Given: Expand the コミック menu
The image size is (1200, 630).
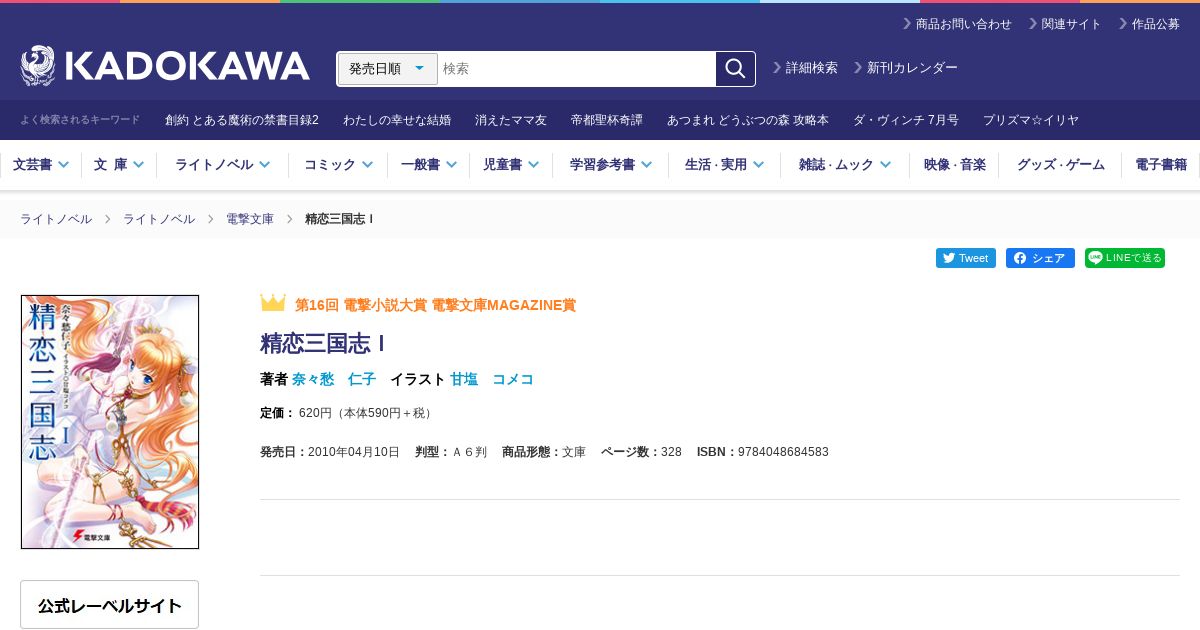Looking at the screenshot, I should coord(338,165).
